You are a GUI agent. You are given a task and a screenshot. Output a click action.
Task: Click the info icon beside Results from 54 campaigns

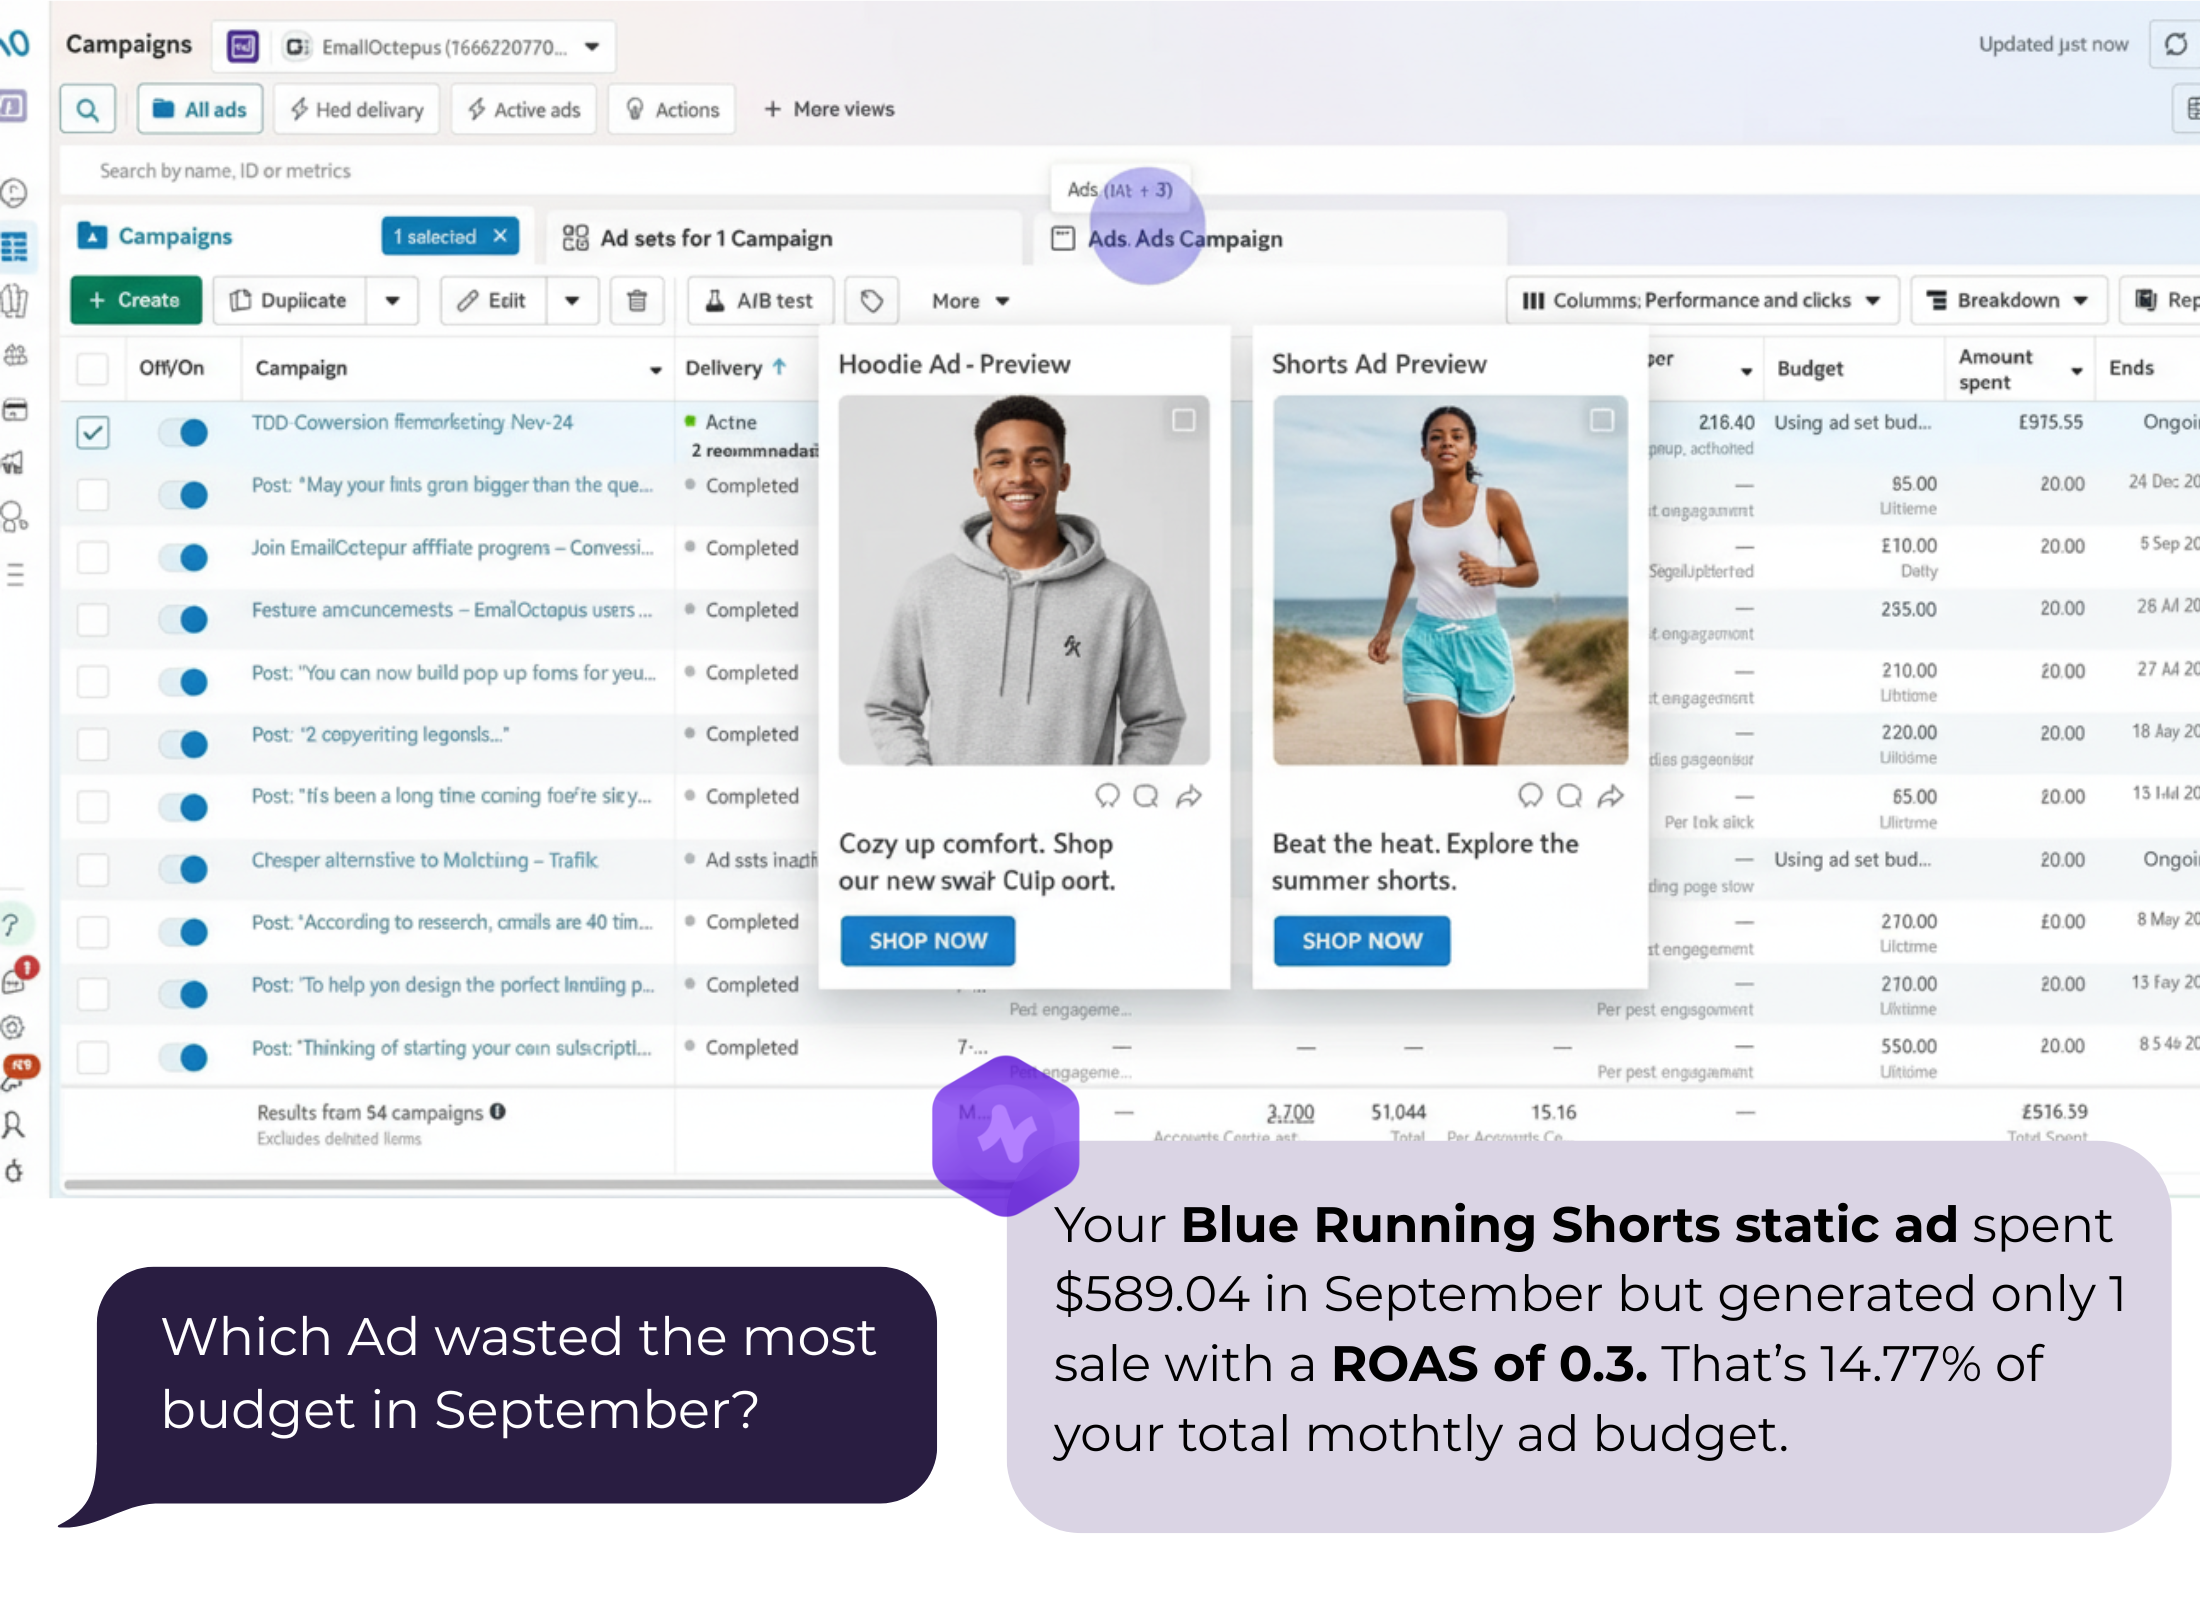pyautogui.click(x=498, y=1111)
